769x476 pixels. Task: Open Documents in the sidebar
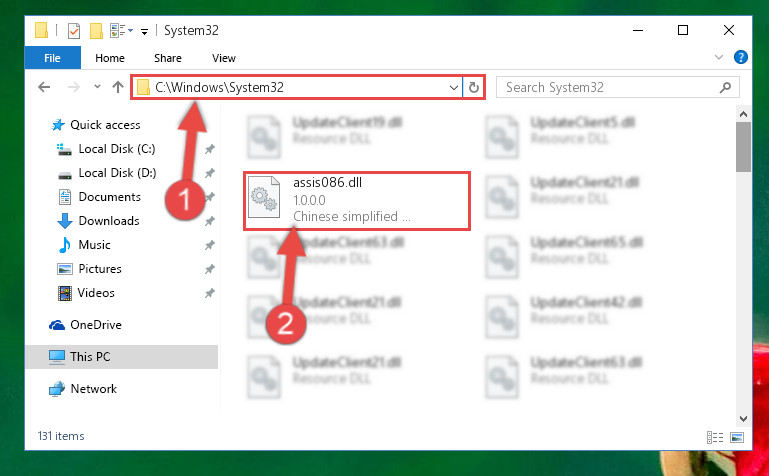tap(109, 197)
